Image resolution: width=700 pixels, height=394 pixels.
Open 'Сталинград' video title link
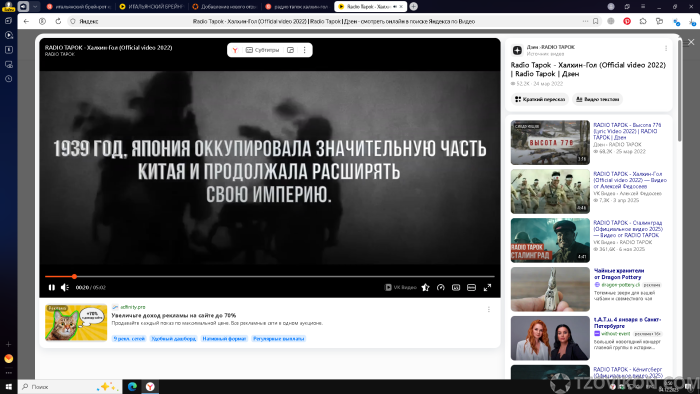[628, 229]
